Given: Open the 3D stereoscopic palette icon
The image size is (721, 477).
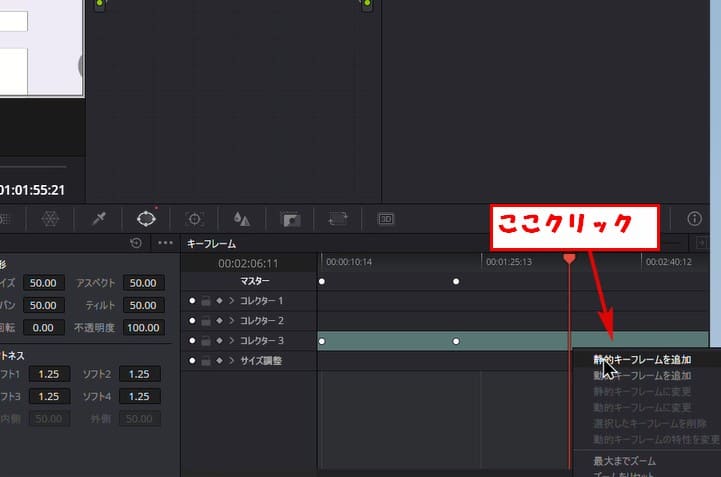Looking at the screenshot, I should (385, 218).
